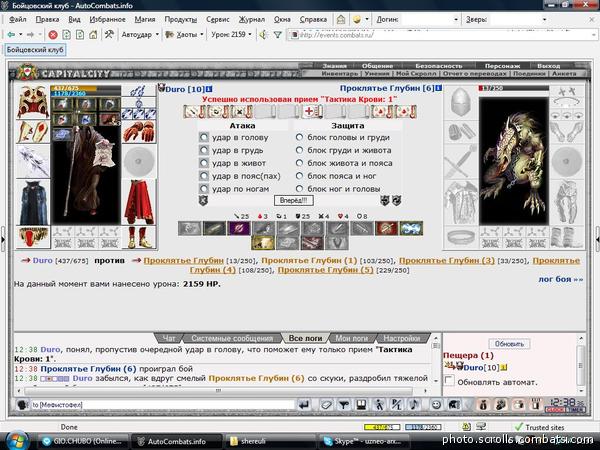This screenshot has width=600, height=450.
Task: Select attack 'удар по ногам'
Action: (x=204, y=189)
